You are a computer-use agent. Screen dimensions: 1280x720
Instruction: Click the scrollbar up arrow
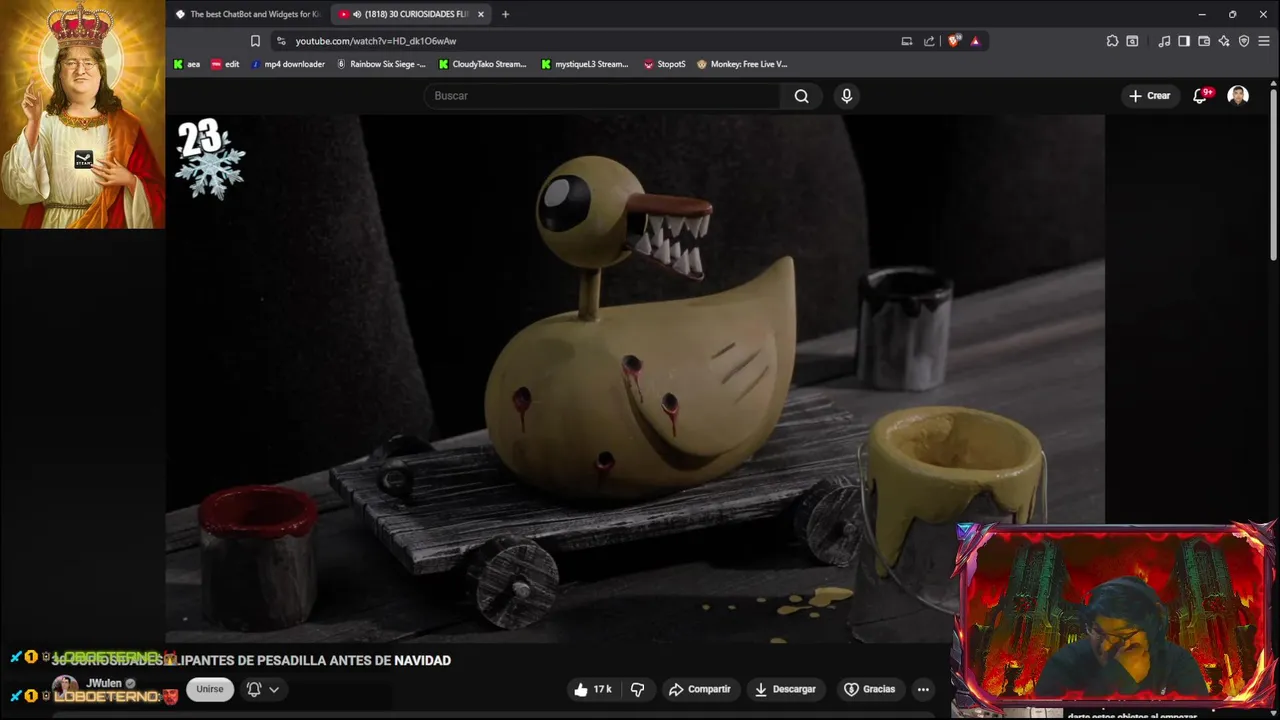(1273, 83)
